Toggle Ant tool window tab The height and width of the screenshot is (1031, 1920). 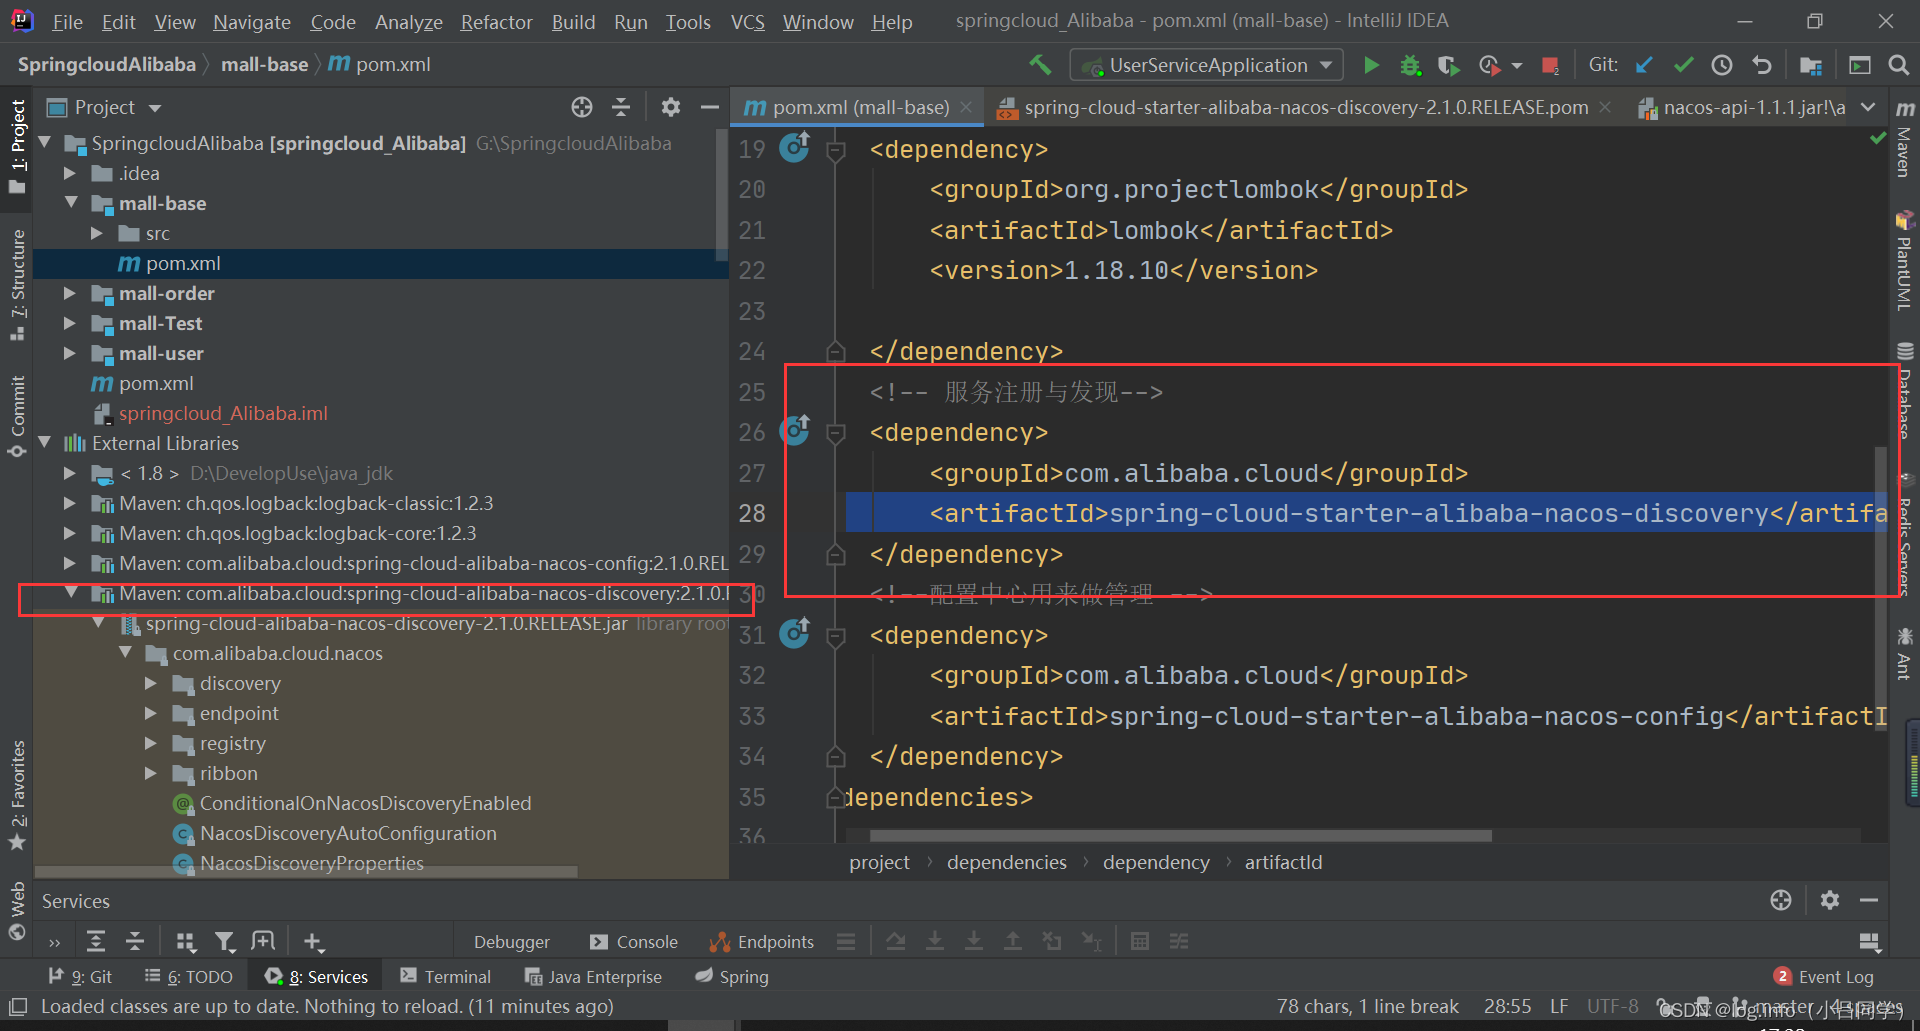tap(1905, 654)
